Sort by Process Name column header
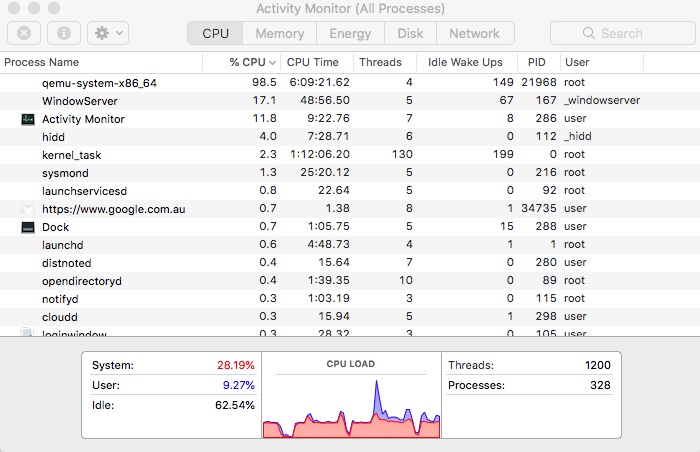The width and height of the screenshot is (700, 452). pos(101,62)
